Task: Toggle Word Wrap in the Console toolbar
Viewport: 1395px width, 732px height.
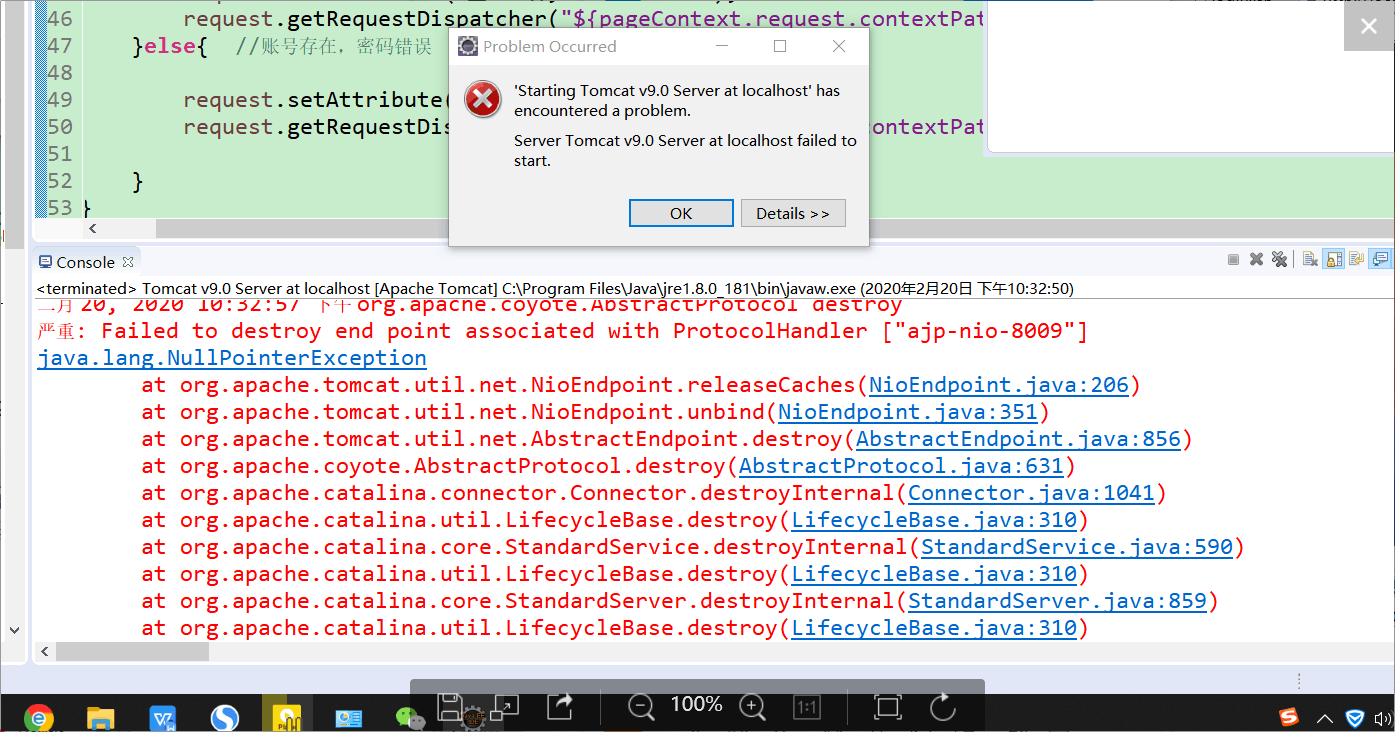Action: (1357, 260)
